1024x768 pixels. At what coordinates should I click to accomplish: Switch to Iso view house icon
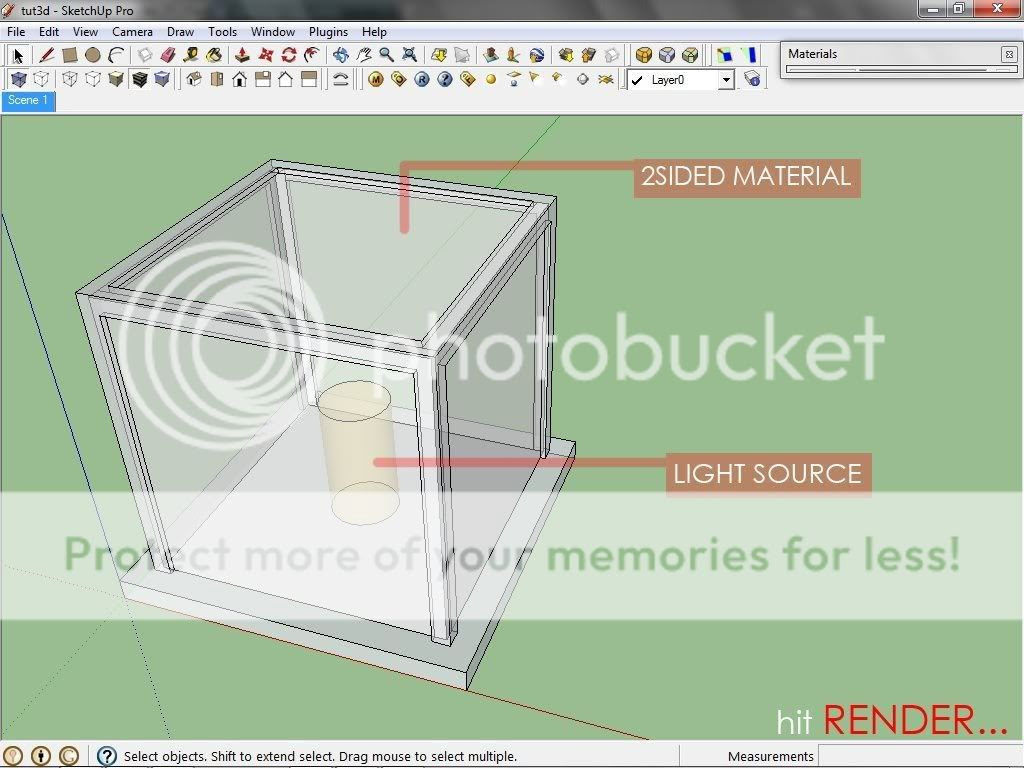coord(194,80)
